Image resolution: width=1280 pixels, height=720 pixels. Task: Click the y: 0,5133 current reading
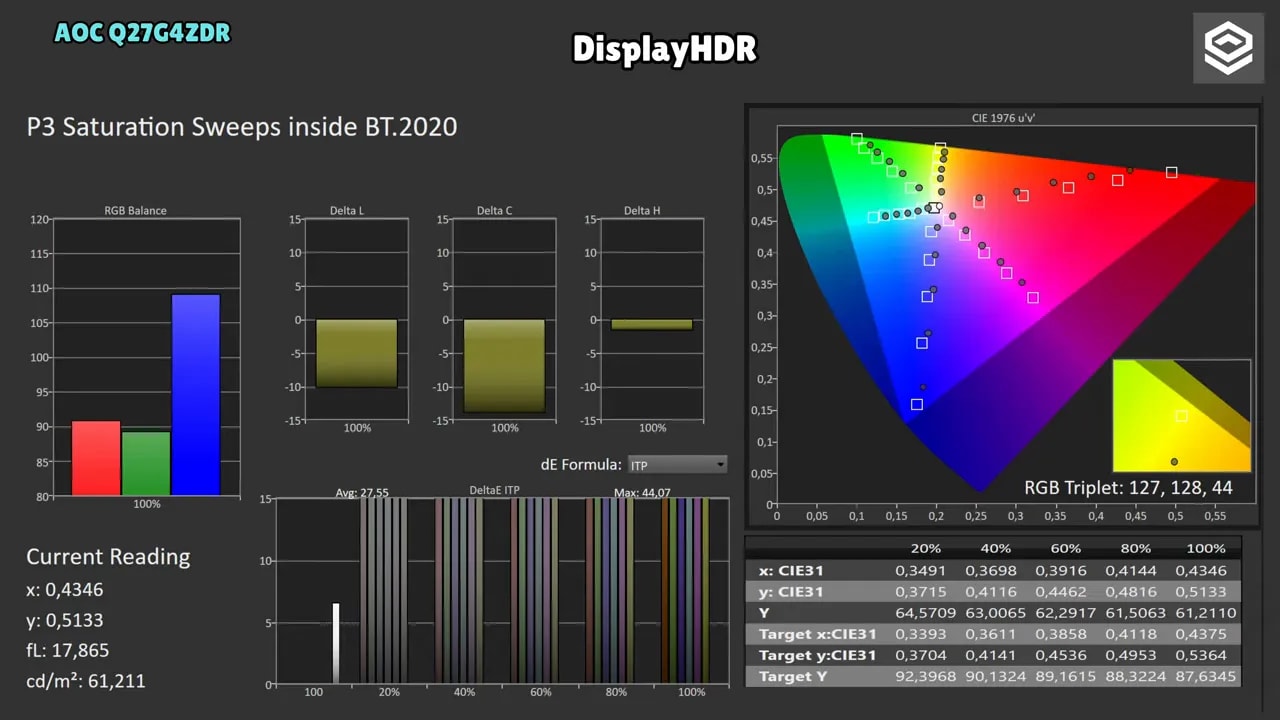65,620
